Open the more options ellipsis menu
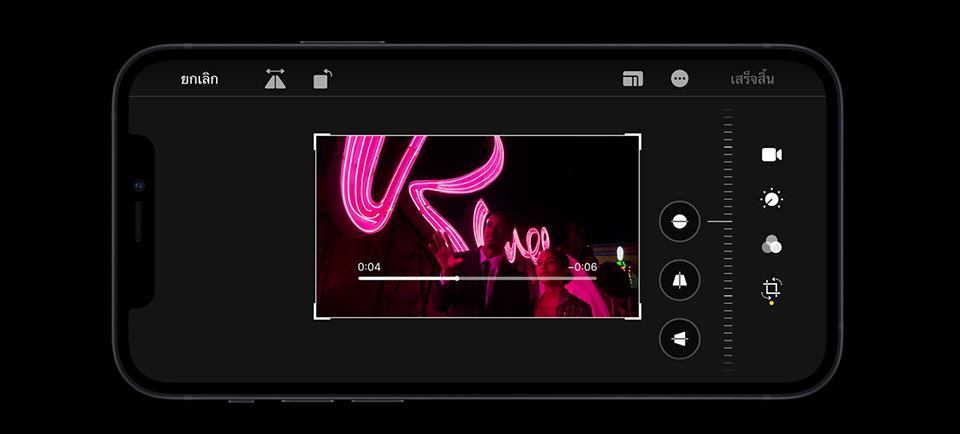This screenshot has width=960, height=434. point(680,79)
